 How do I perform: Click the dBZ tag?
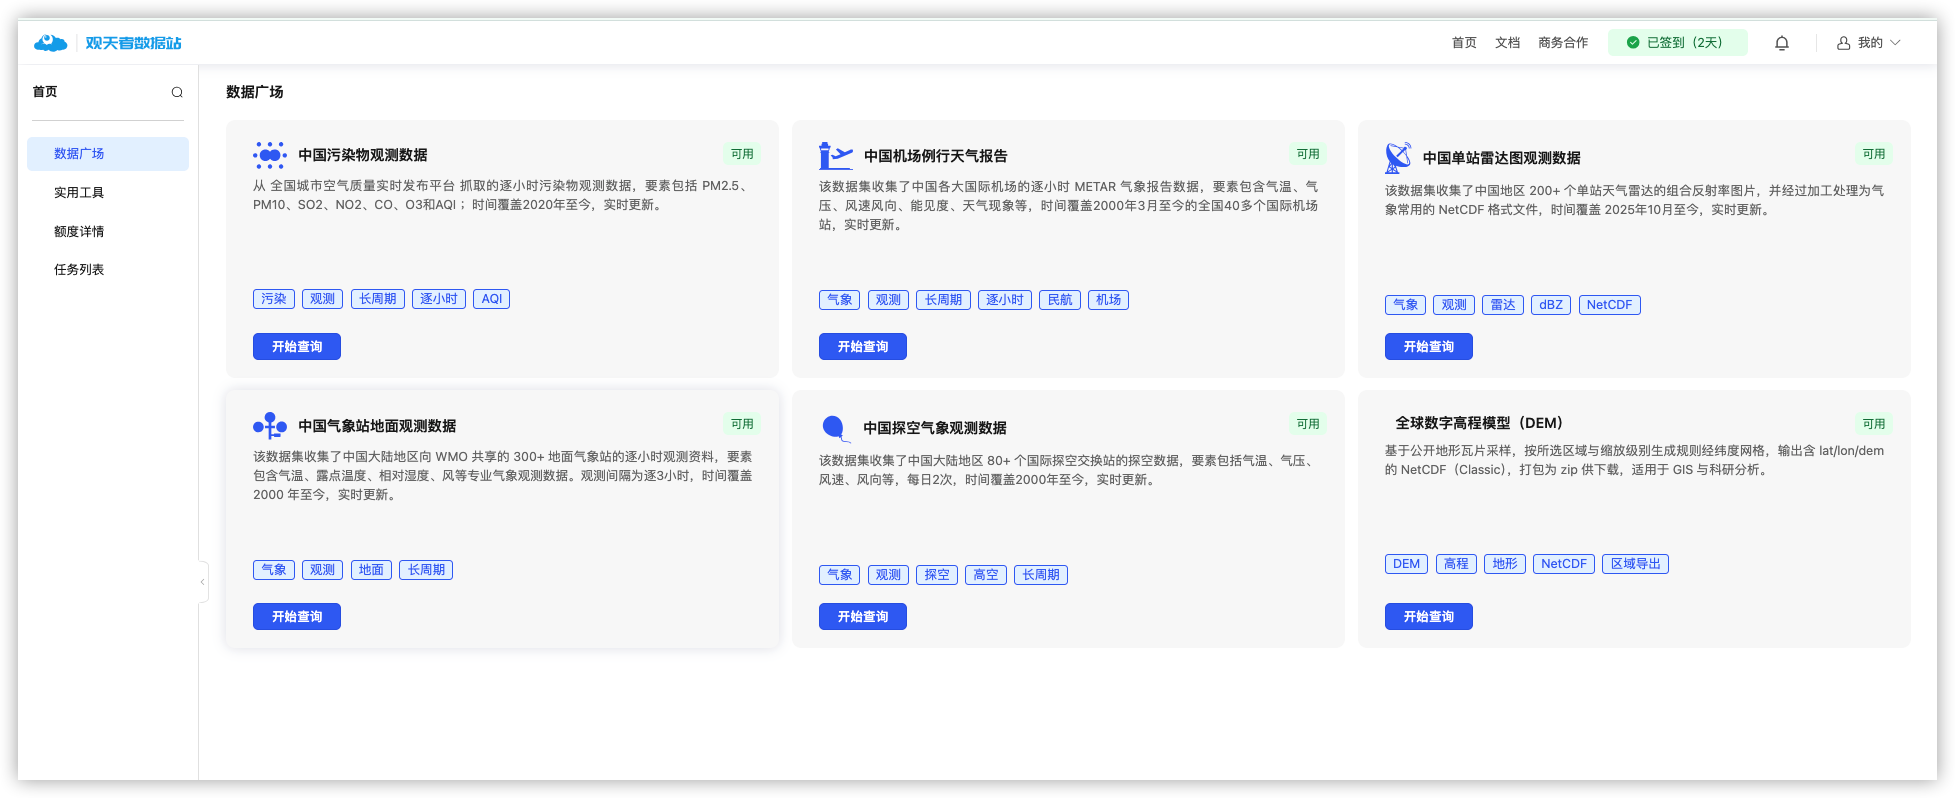(1551, 305)
